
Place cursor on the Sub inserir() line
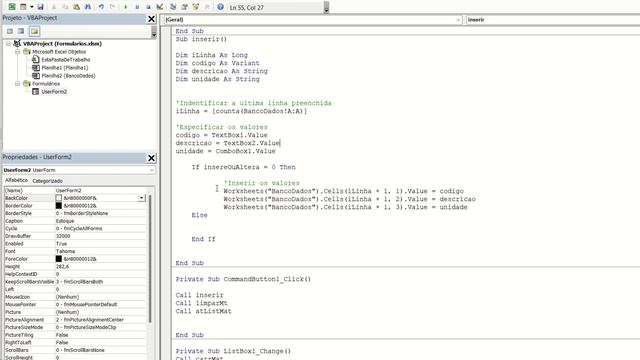tap(201, 39)
